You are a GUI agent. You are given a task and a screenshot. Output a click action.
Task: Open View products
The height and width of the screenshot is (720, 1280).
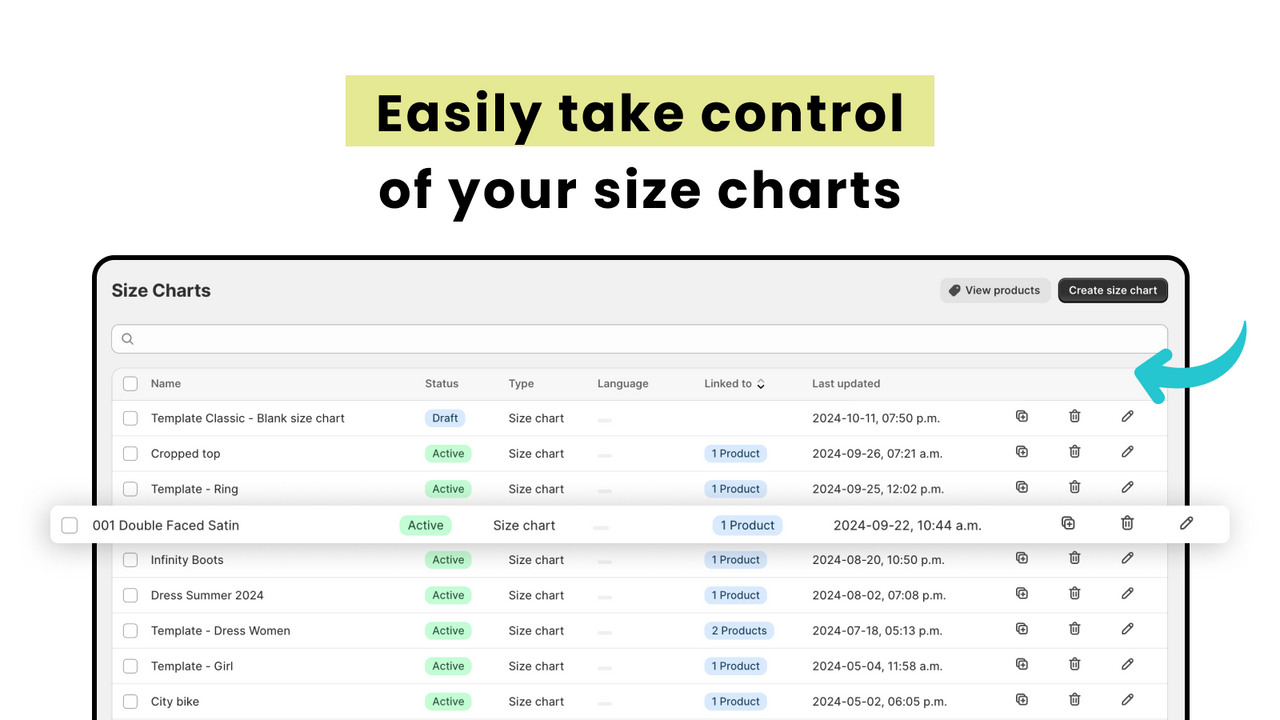click(x=994, y=290)
